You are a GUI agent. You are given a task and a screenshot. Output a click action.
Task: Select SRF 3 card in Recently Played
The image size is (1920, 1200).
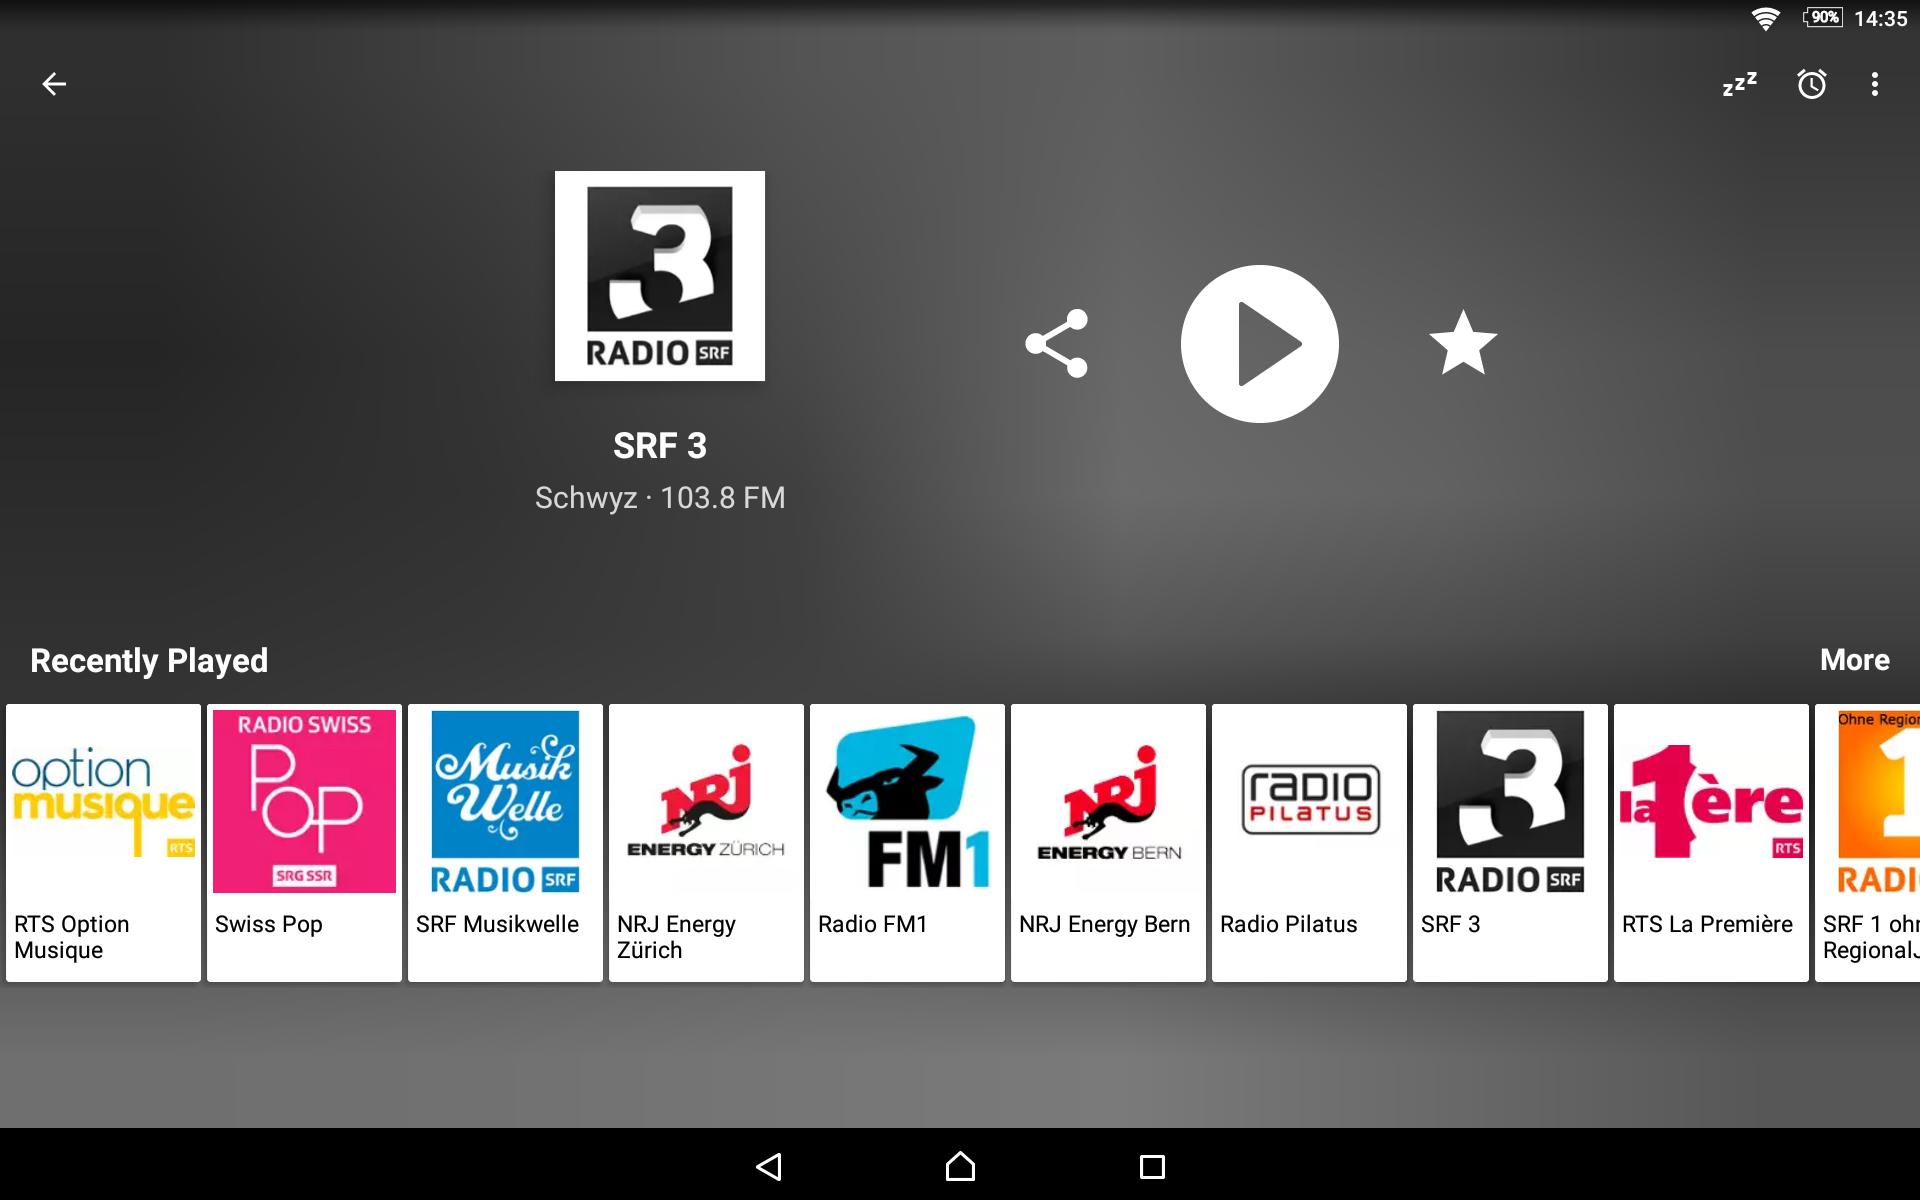[x=1510, y=843]
